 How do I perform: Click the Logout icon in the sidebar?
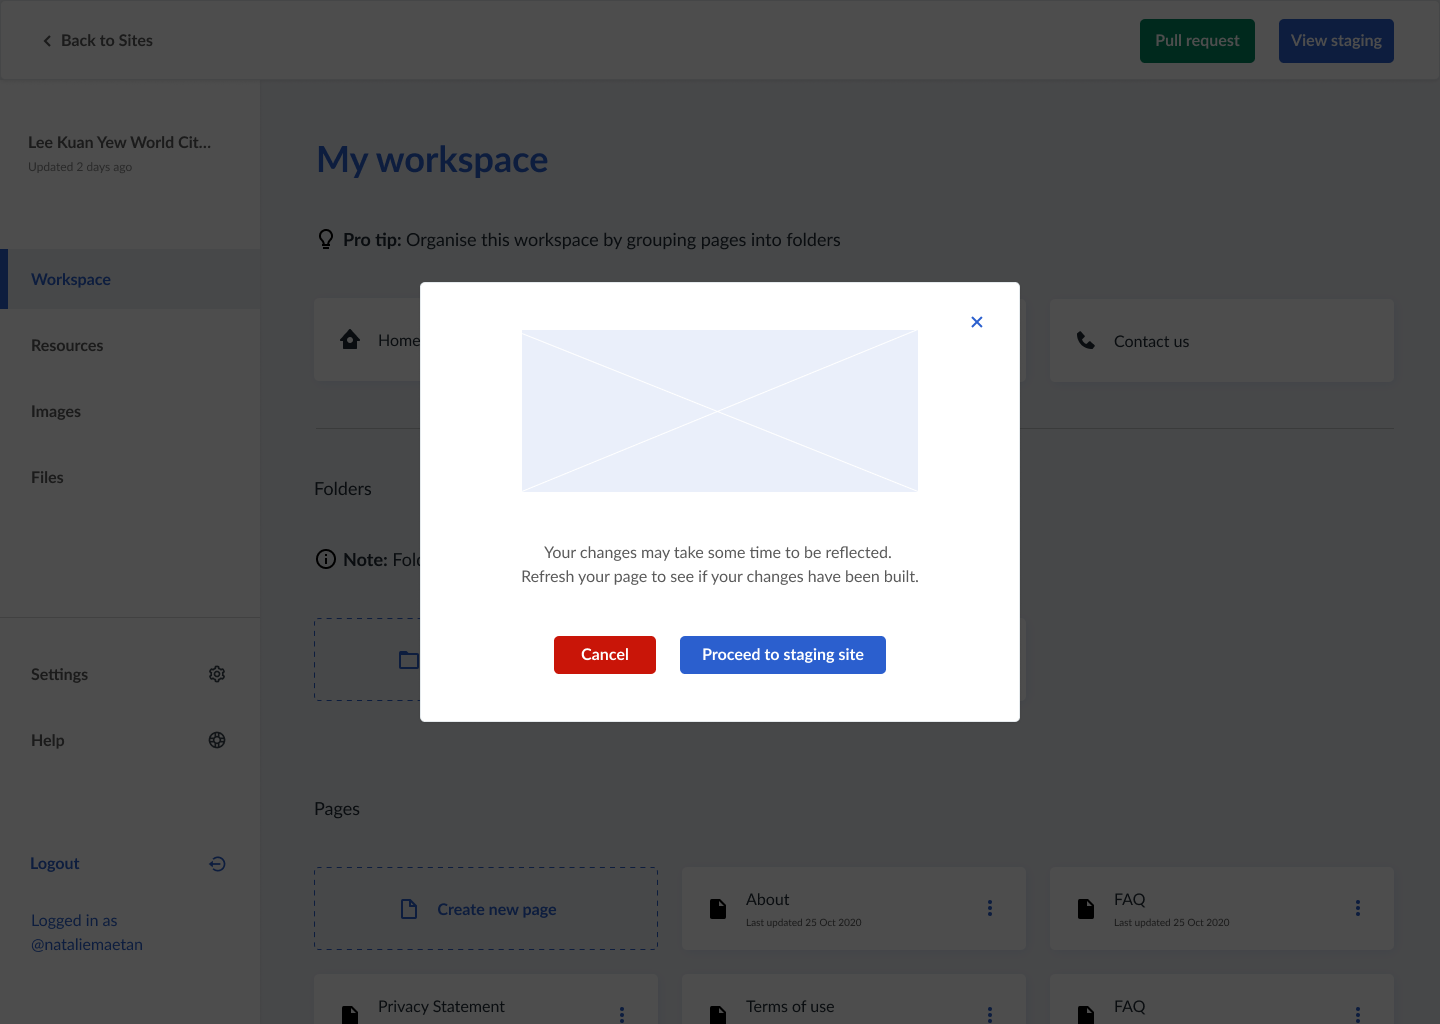pos(217,863)
